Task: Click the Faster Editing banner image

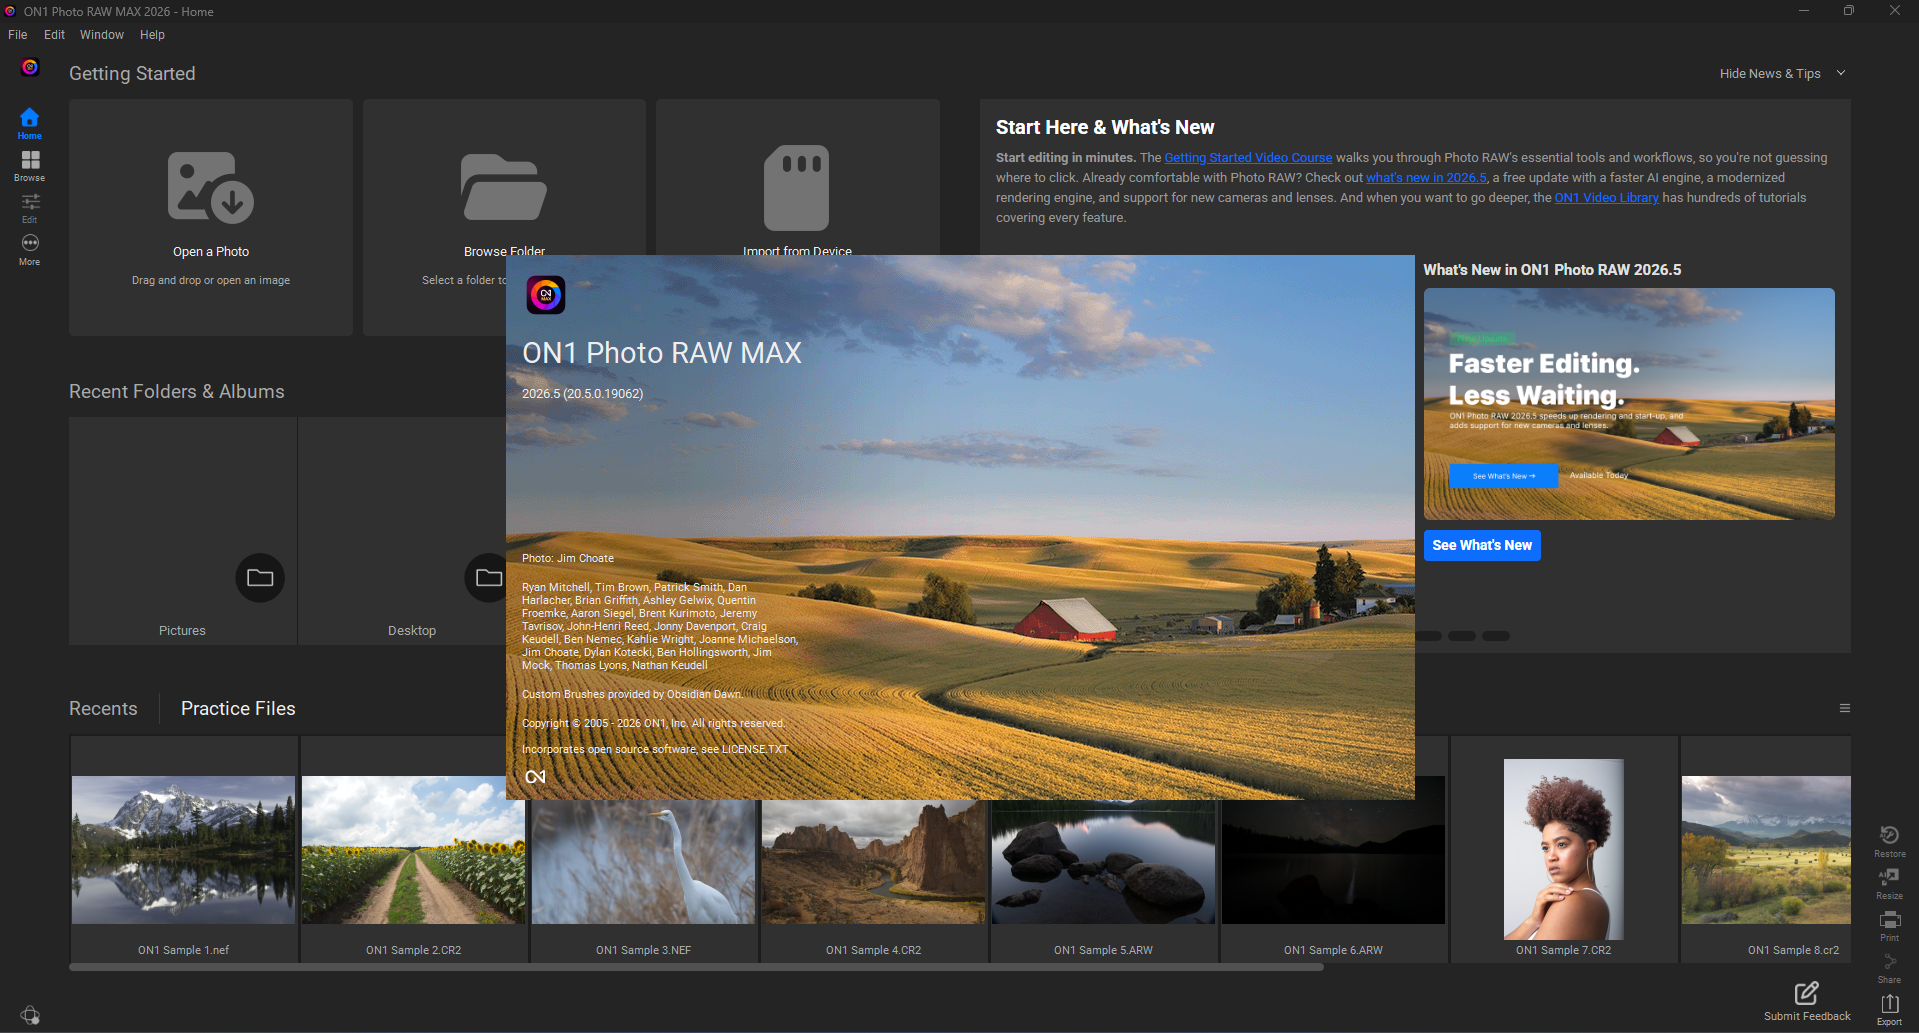Action: (1629, 404)
